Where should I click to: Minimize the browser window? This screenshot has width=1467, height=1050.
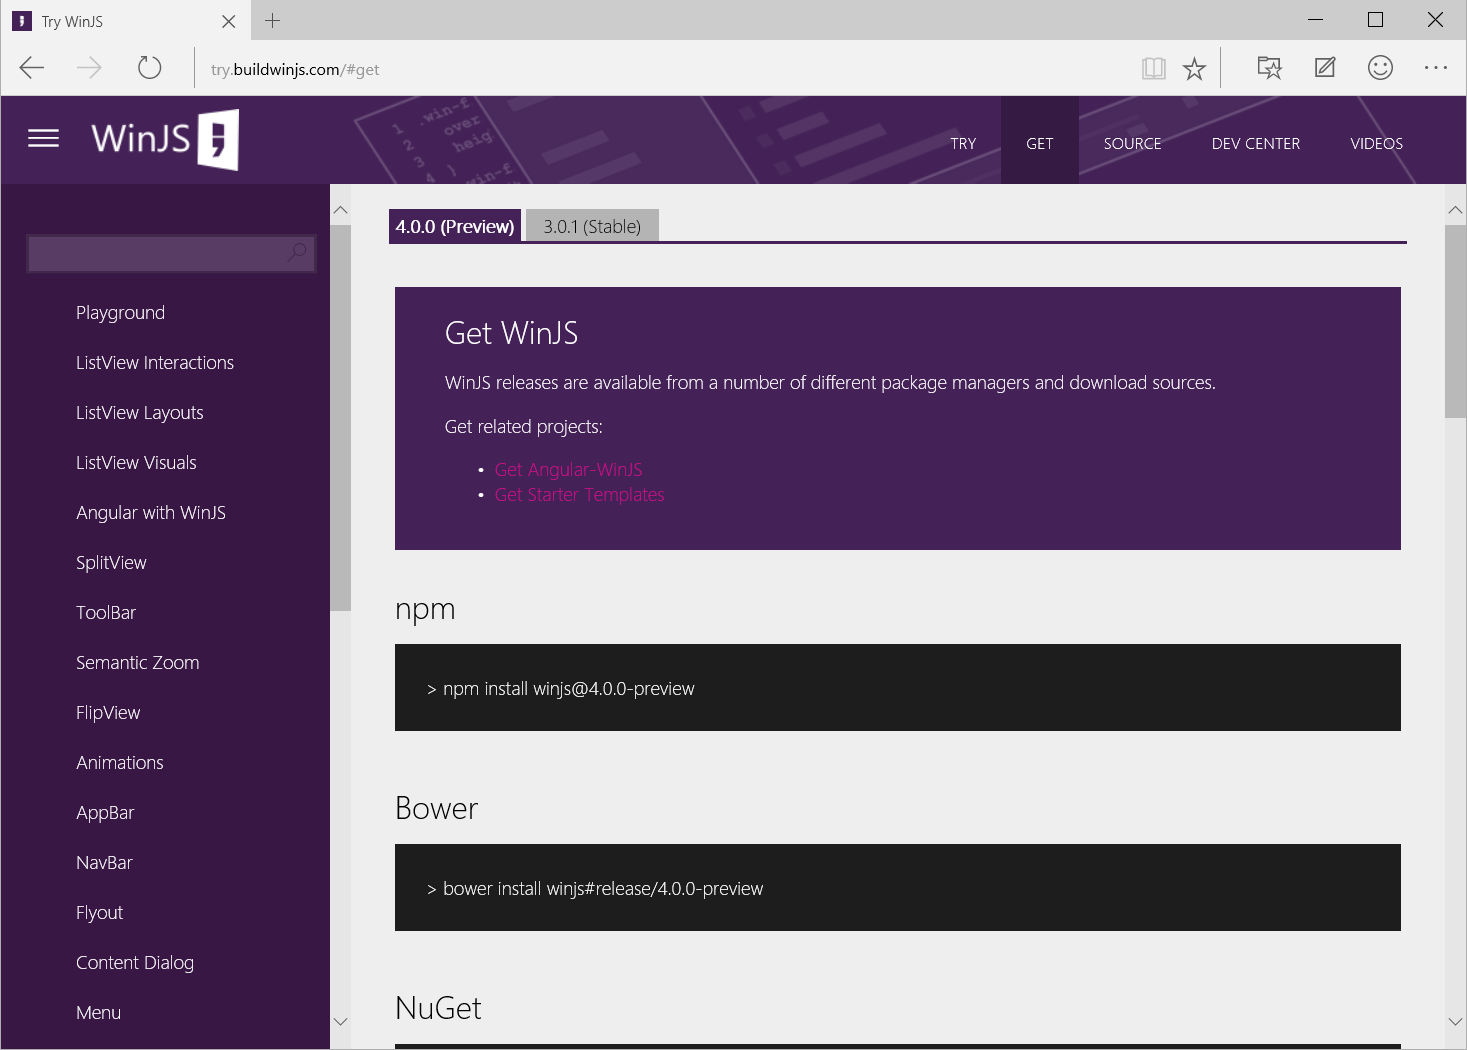[x=1316, y=20]
